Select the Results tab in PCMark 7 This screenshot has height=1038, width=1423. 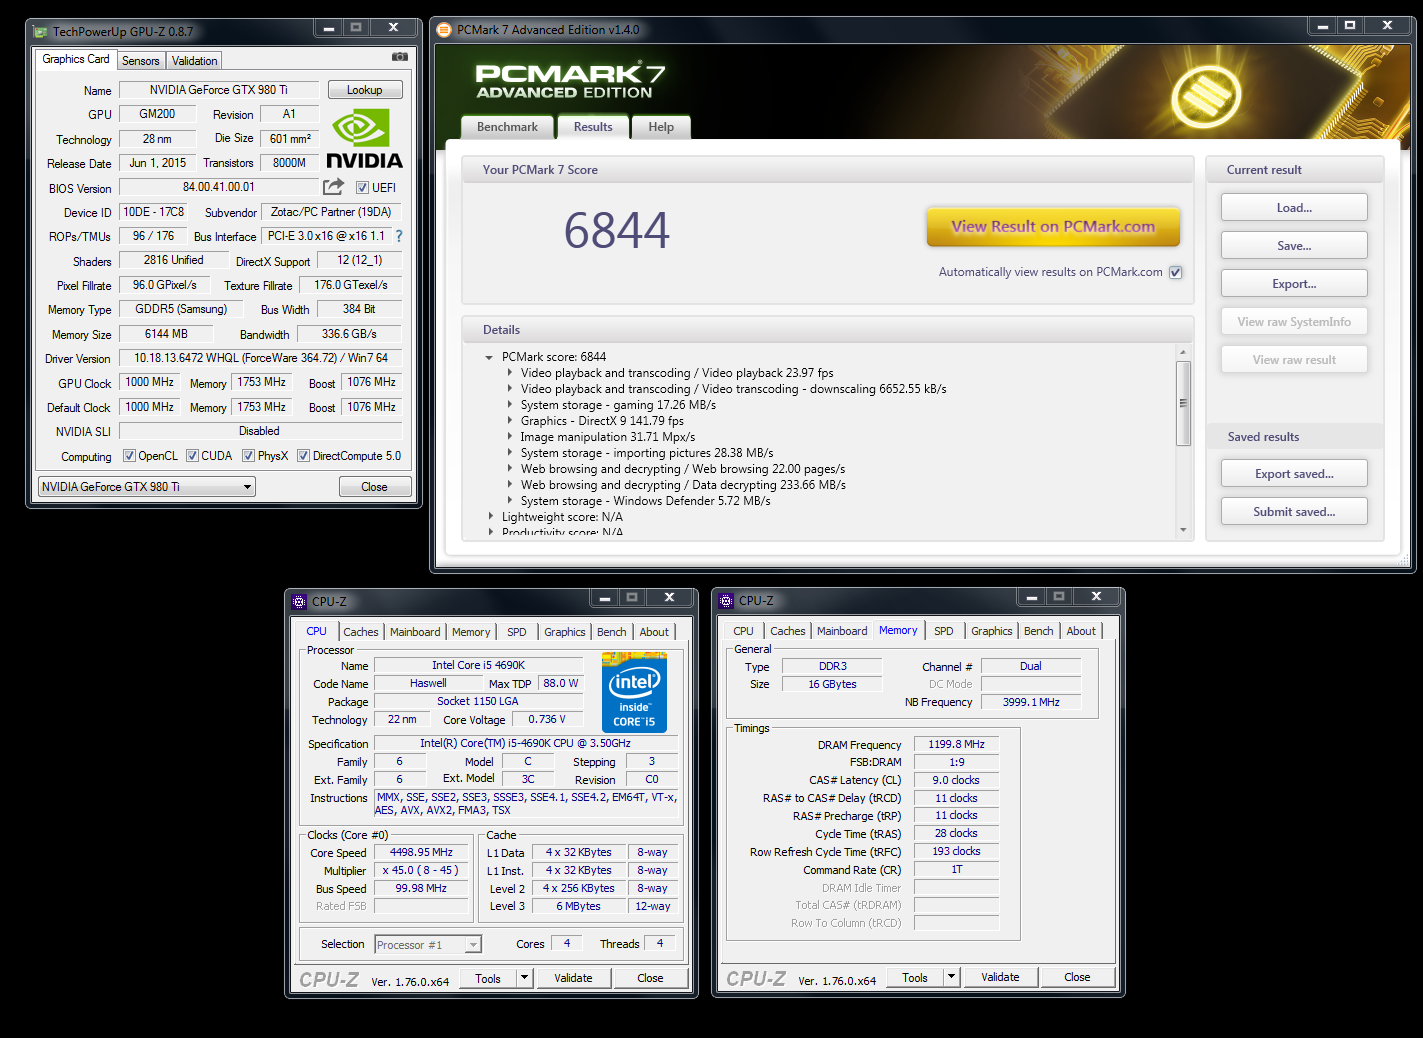click(593, 127)
